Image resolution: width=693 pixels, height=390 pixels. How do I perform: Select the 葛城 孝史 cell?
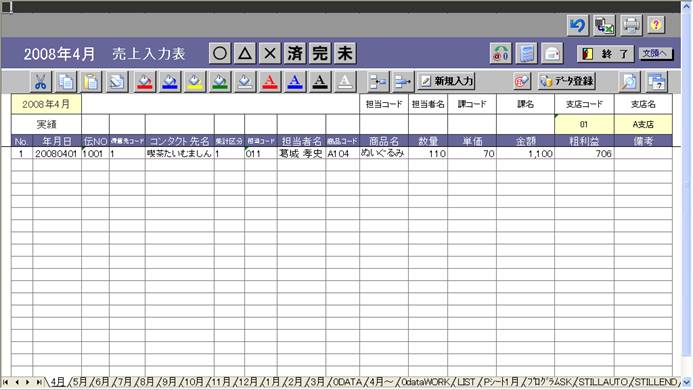pyautogui.click(x=301, y=153)
